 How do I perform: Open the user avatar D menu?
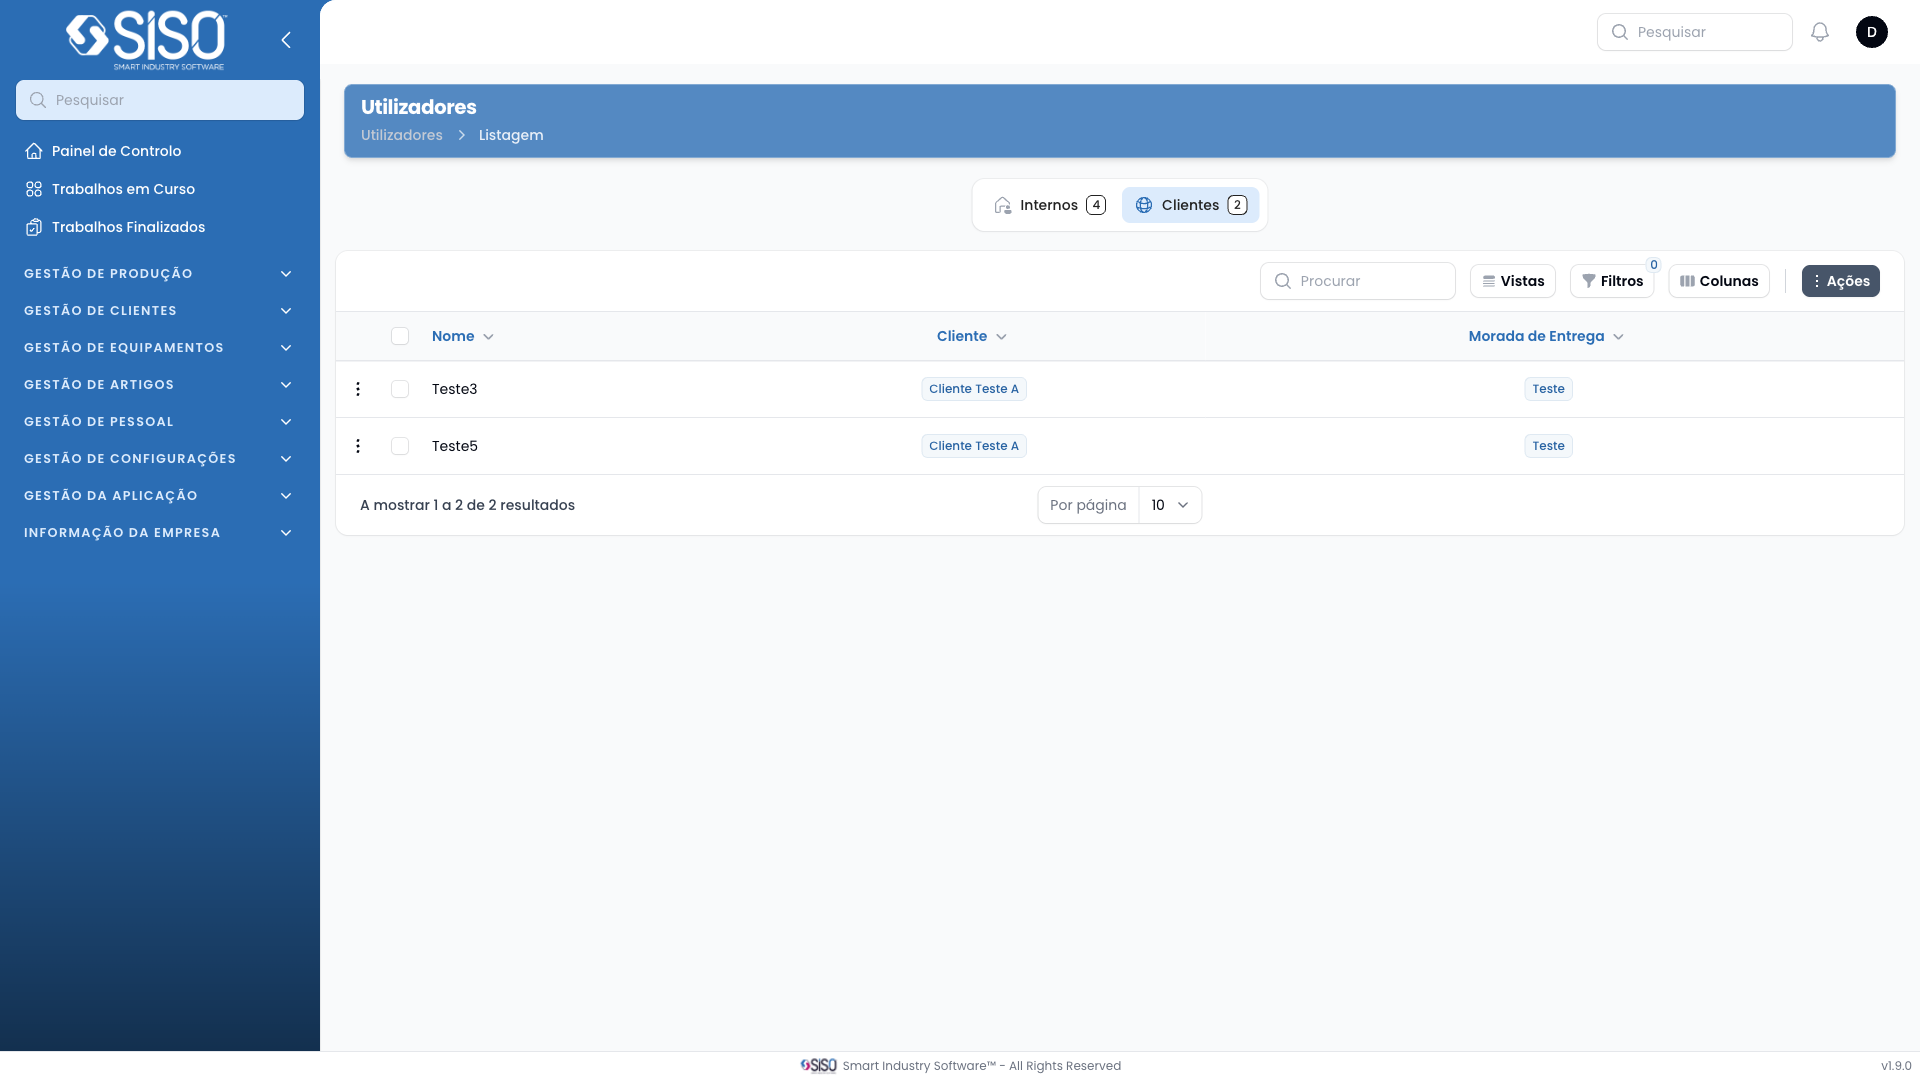[1871, 32]
